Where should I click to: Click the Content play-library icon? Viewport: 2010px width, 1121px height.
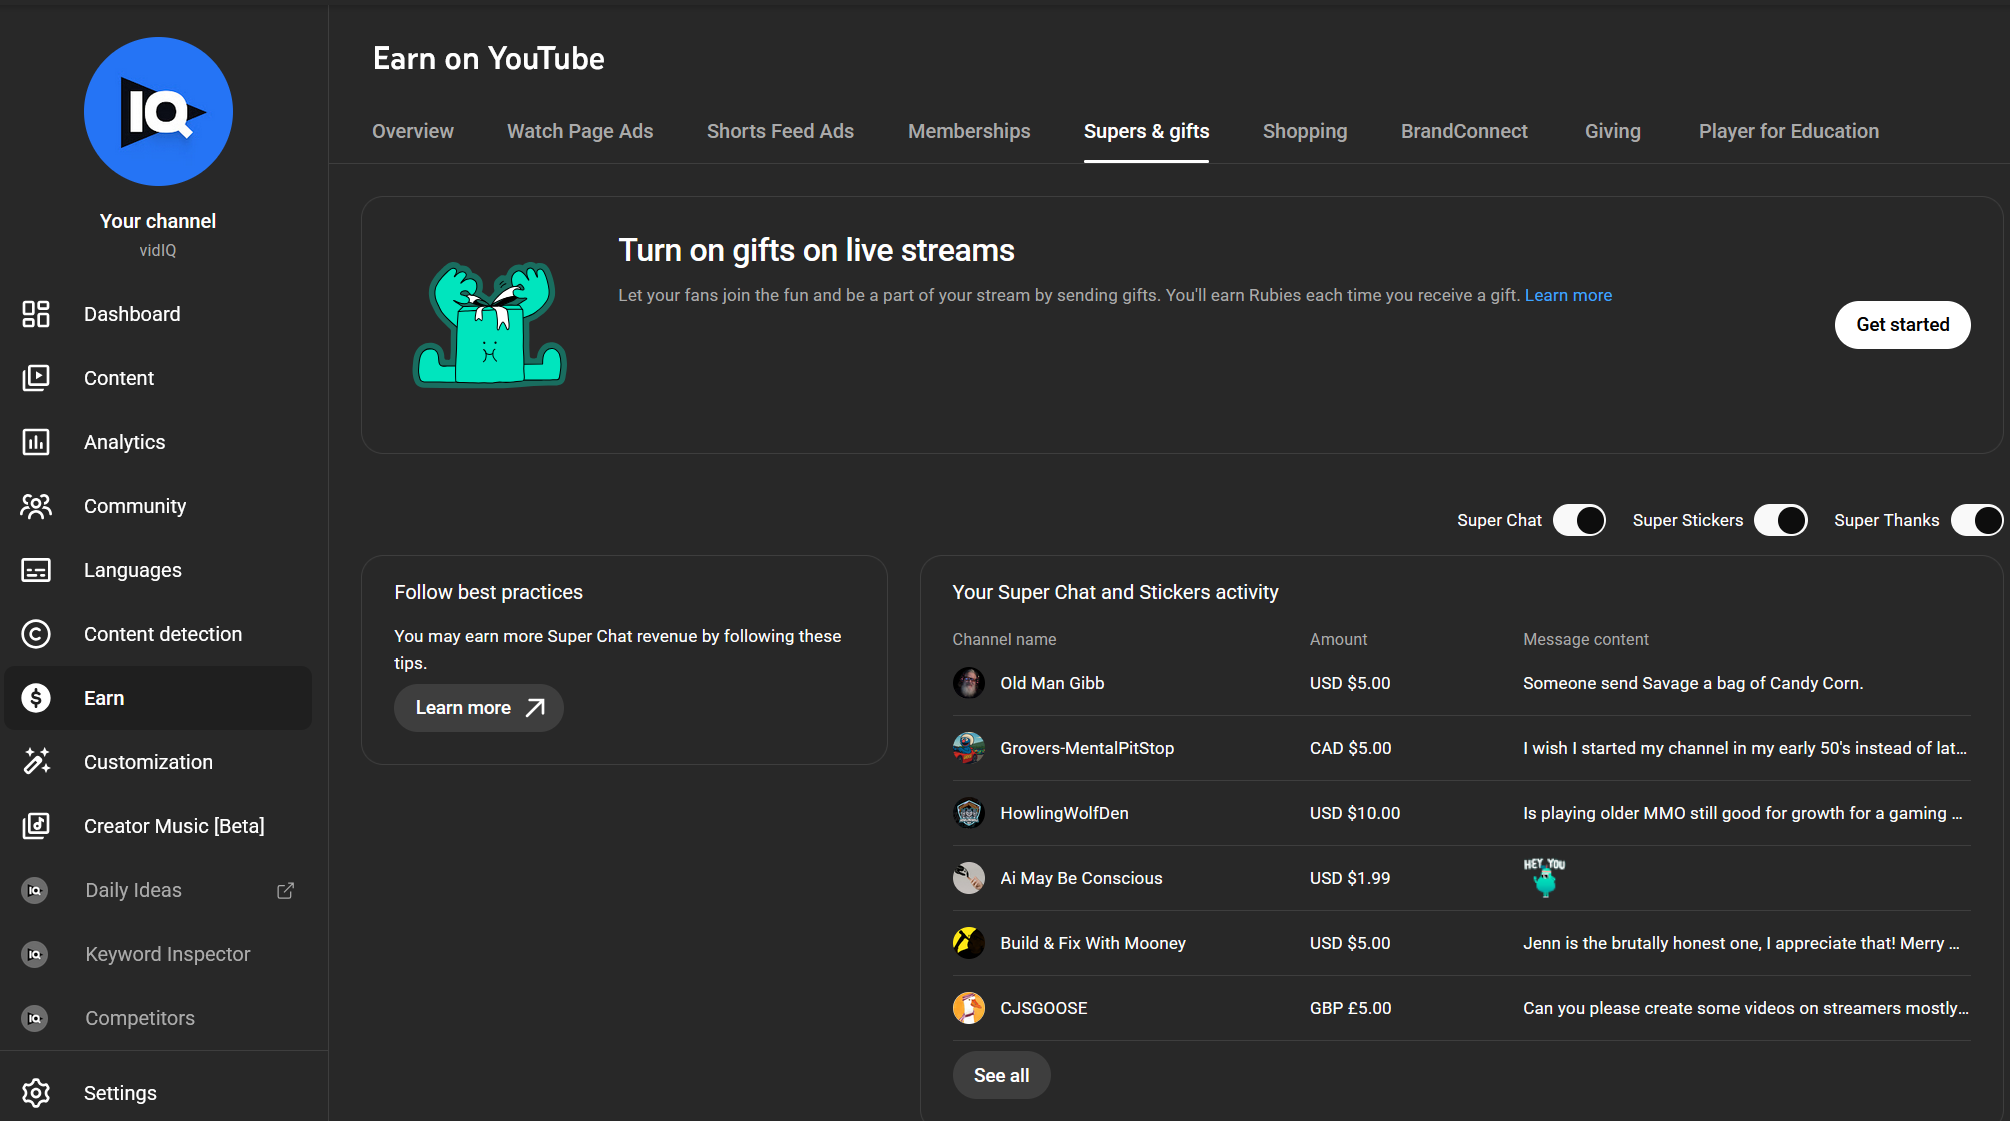[36, 378]
